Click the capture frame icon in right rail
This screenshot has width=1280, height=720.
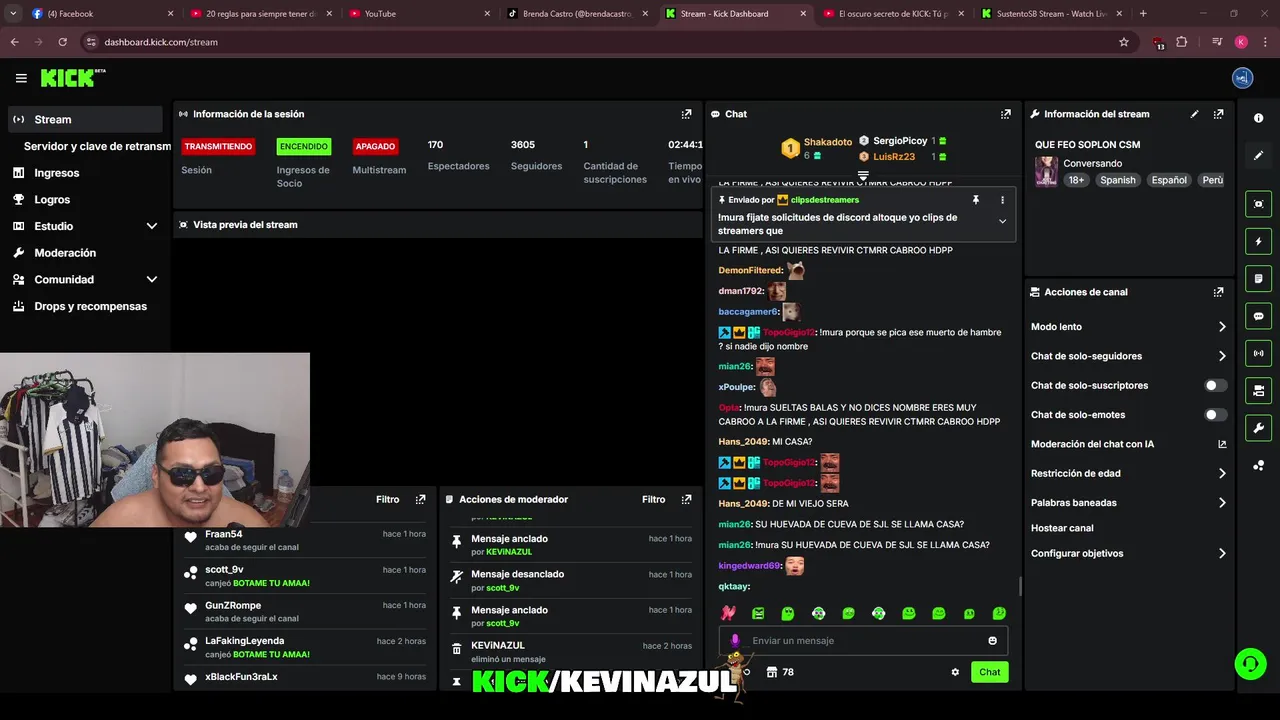[x=1258, y=204]
